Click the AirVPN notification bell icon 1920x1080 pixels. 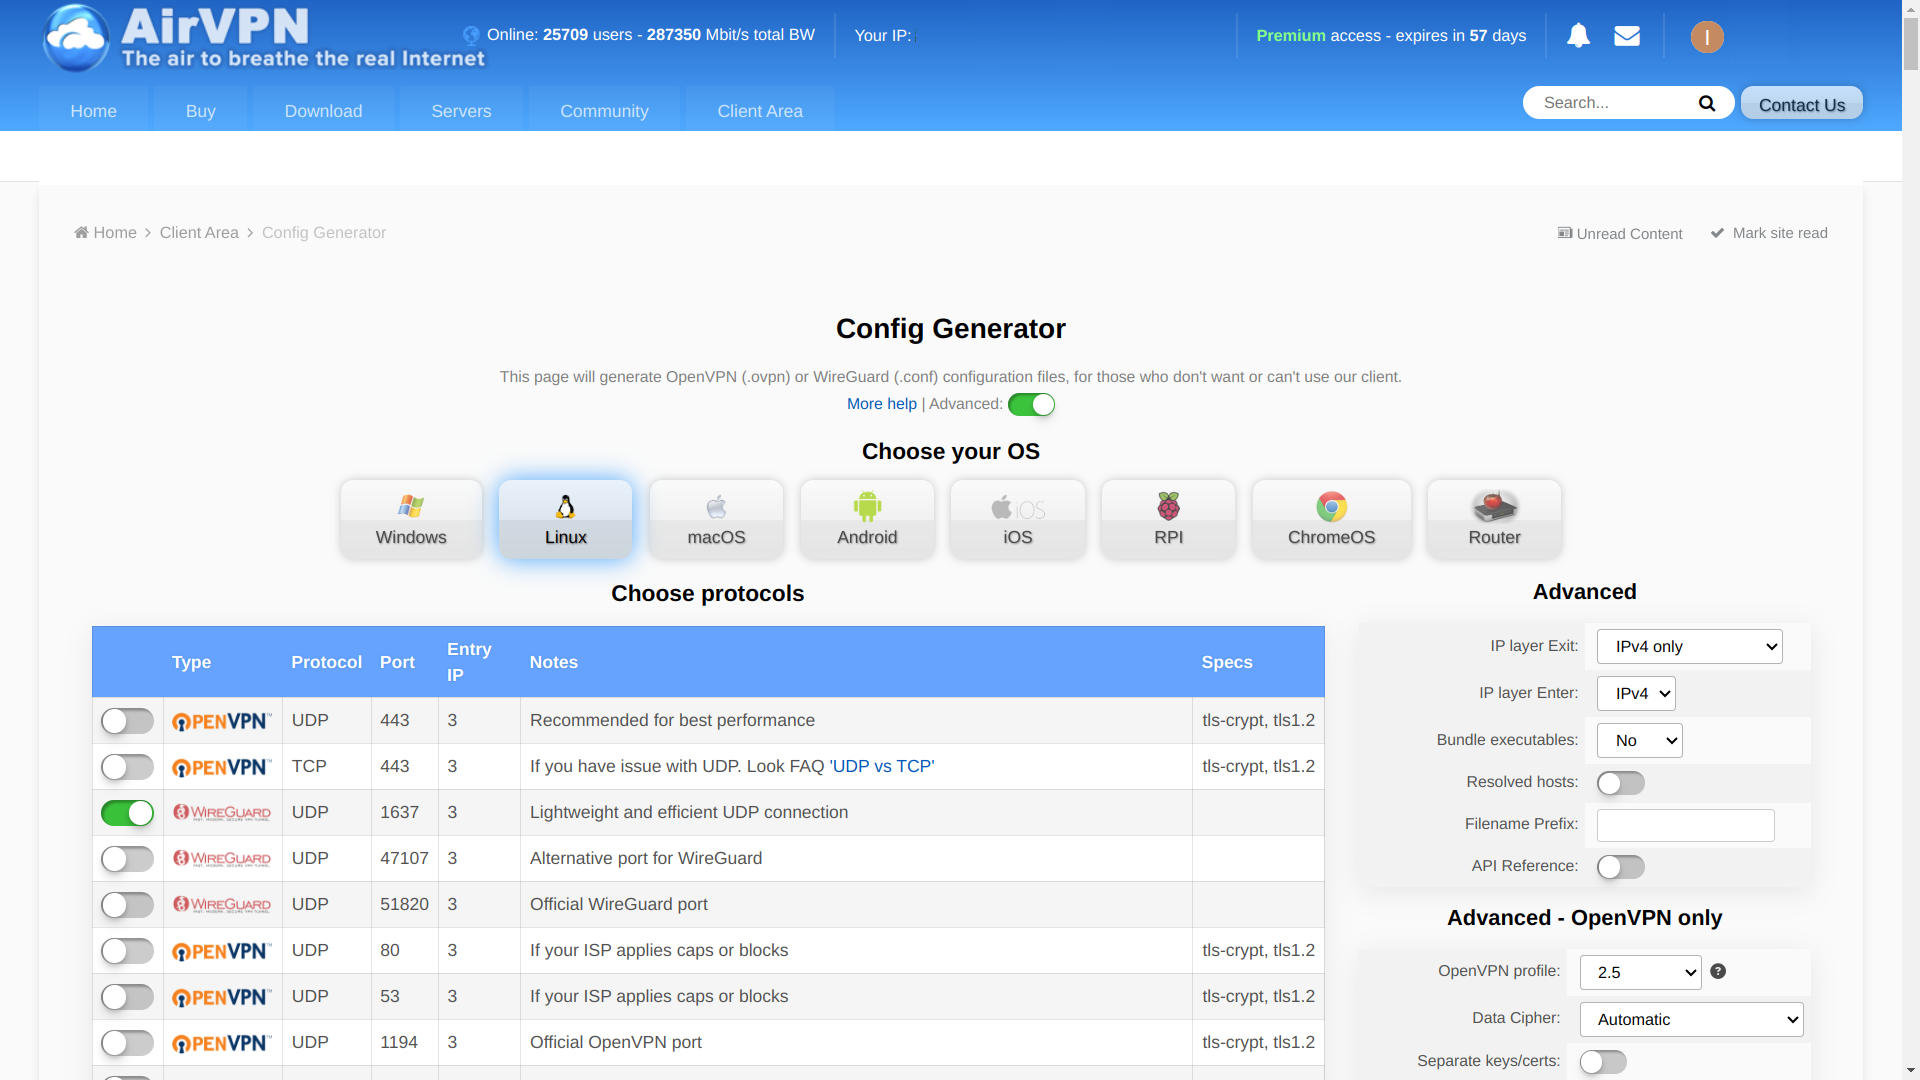[1577, 36]
